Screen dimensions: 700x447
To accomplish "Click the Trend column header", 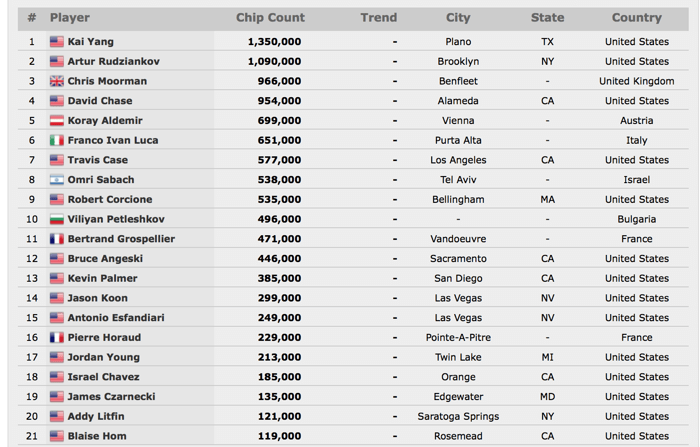I will click(379, 17).
